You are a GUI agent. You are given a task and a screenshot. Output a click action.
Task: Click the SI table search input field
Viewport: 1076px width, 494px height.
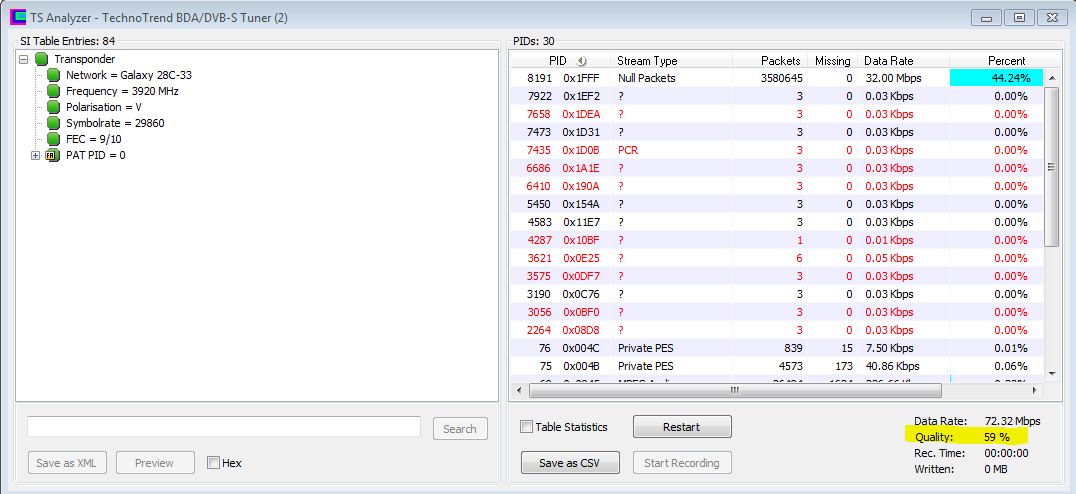pyautogui.click(x=224, y=427)
